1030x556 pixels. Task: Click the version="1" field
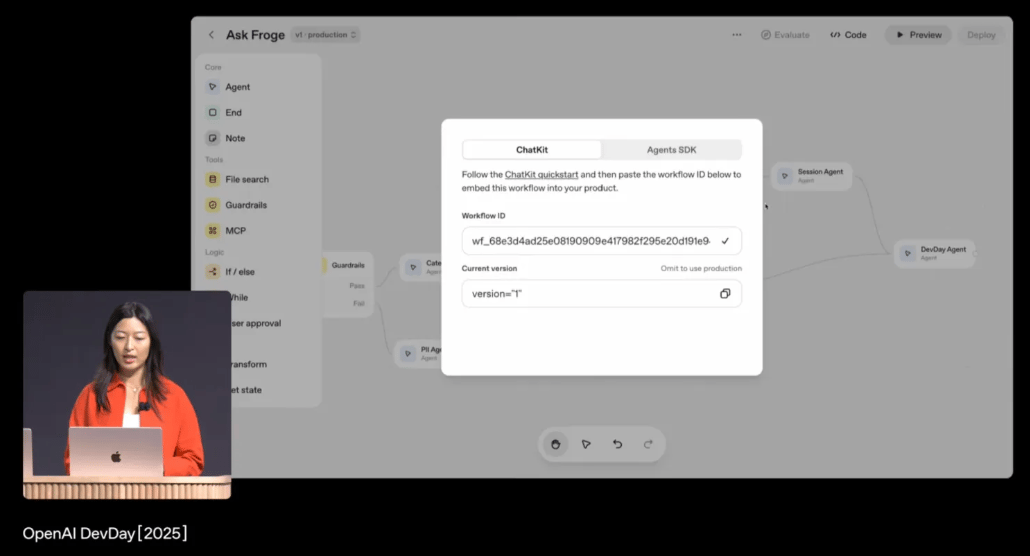tap(601, 294)
